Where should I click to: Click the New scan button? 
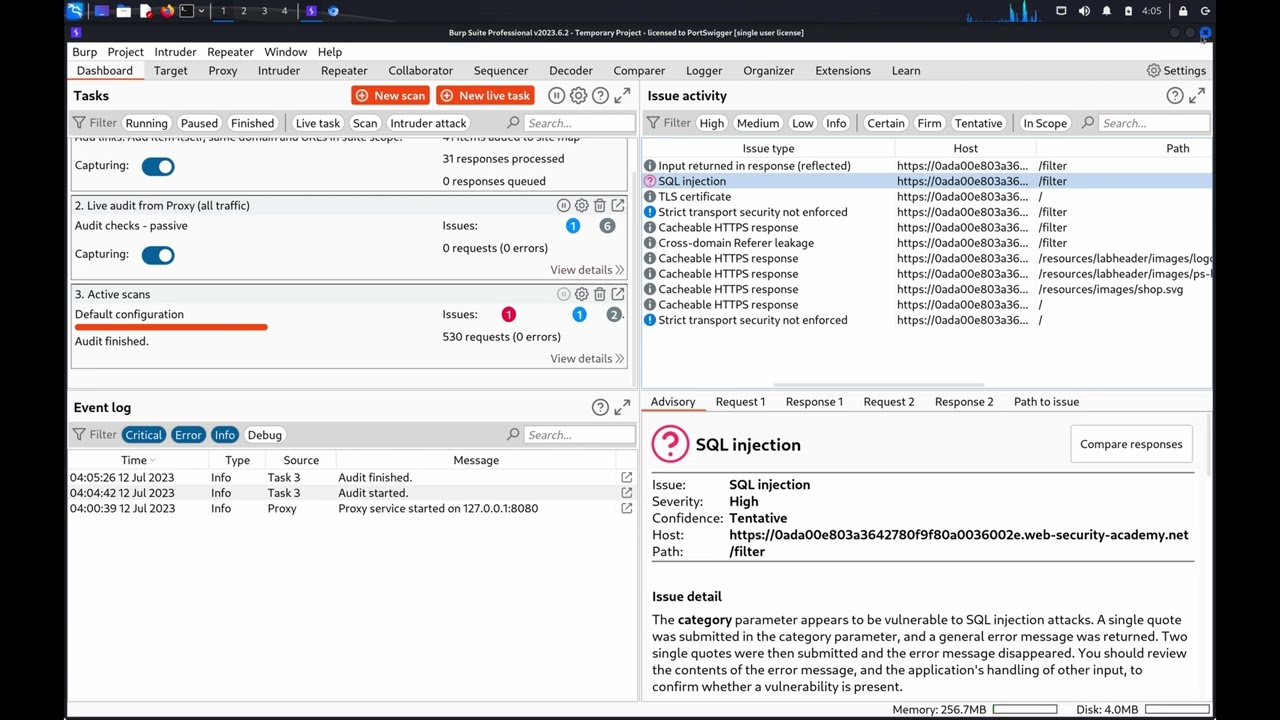click(390, 96)
